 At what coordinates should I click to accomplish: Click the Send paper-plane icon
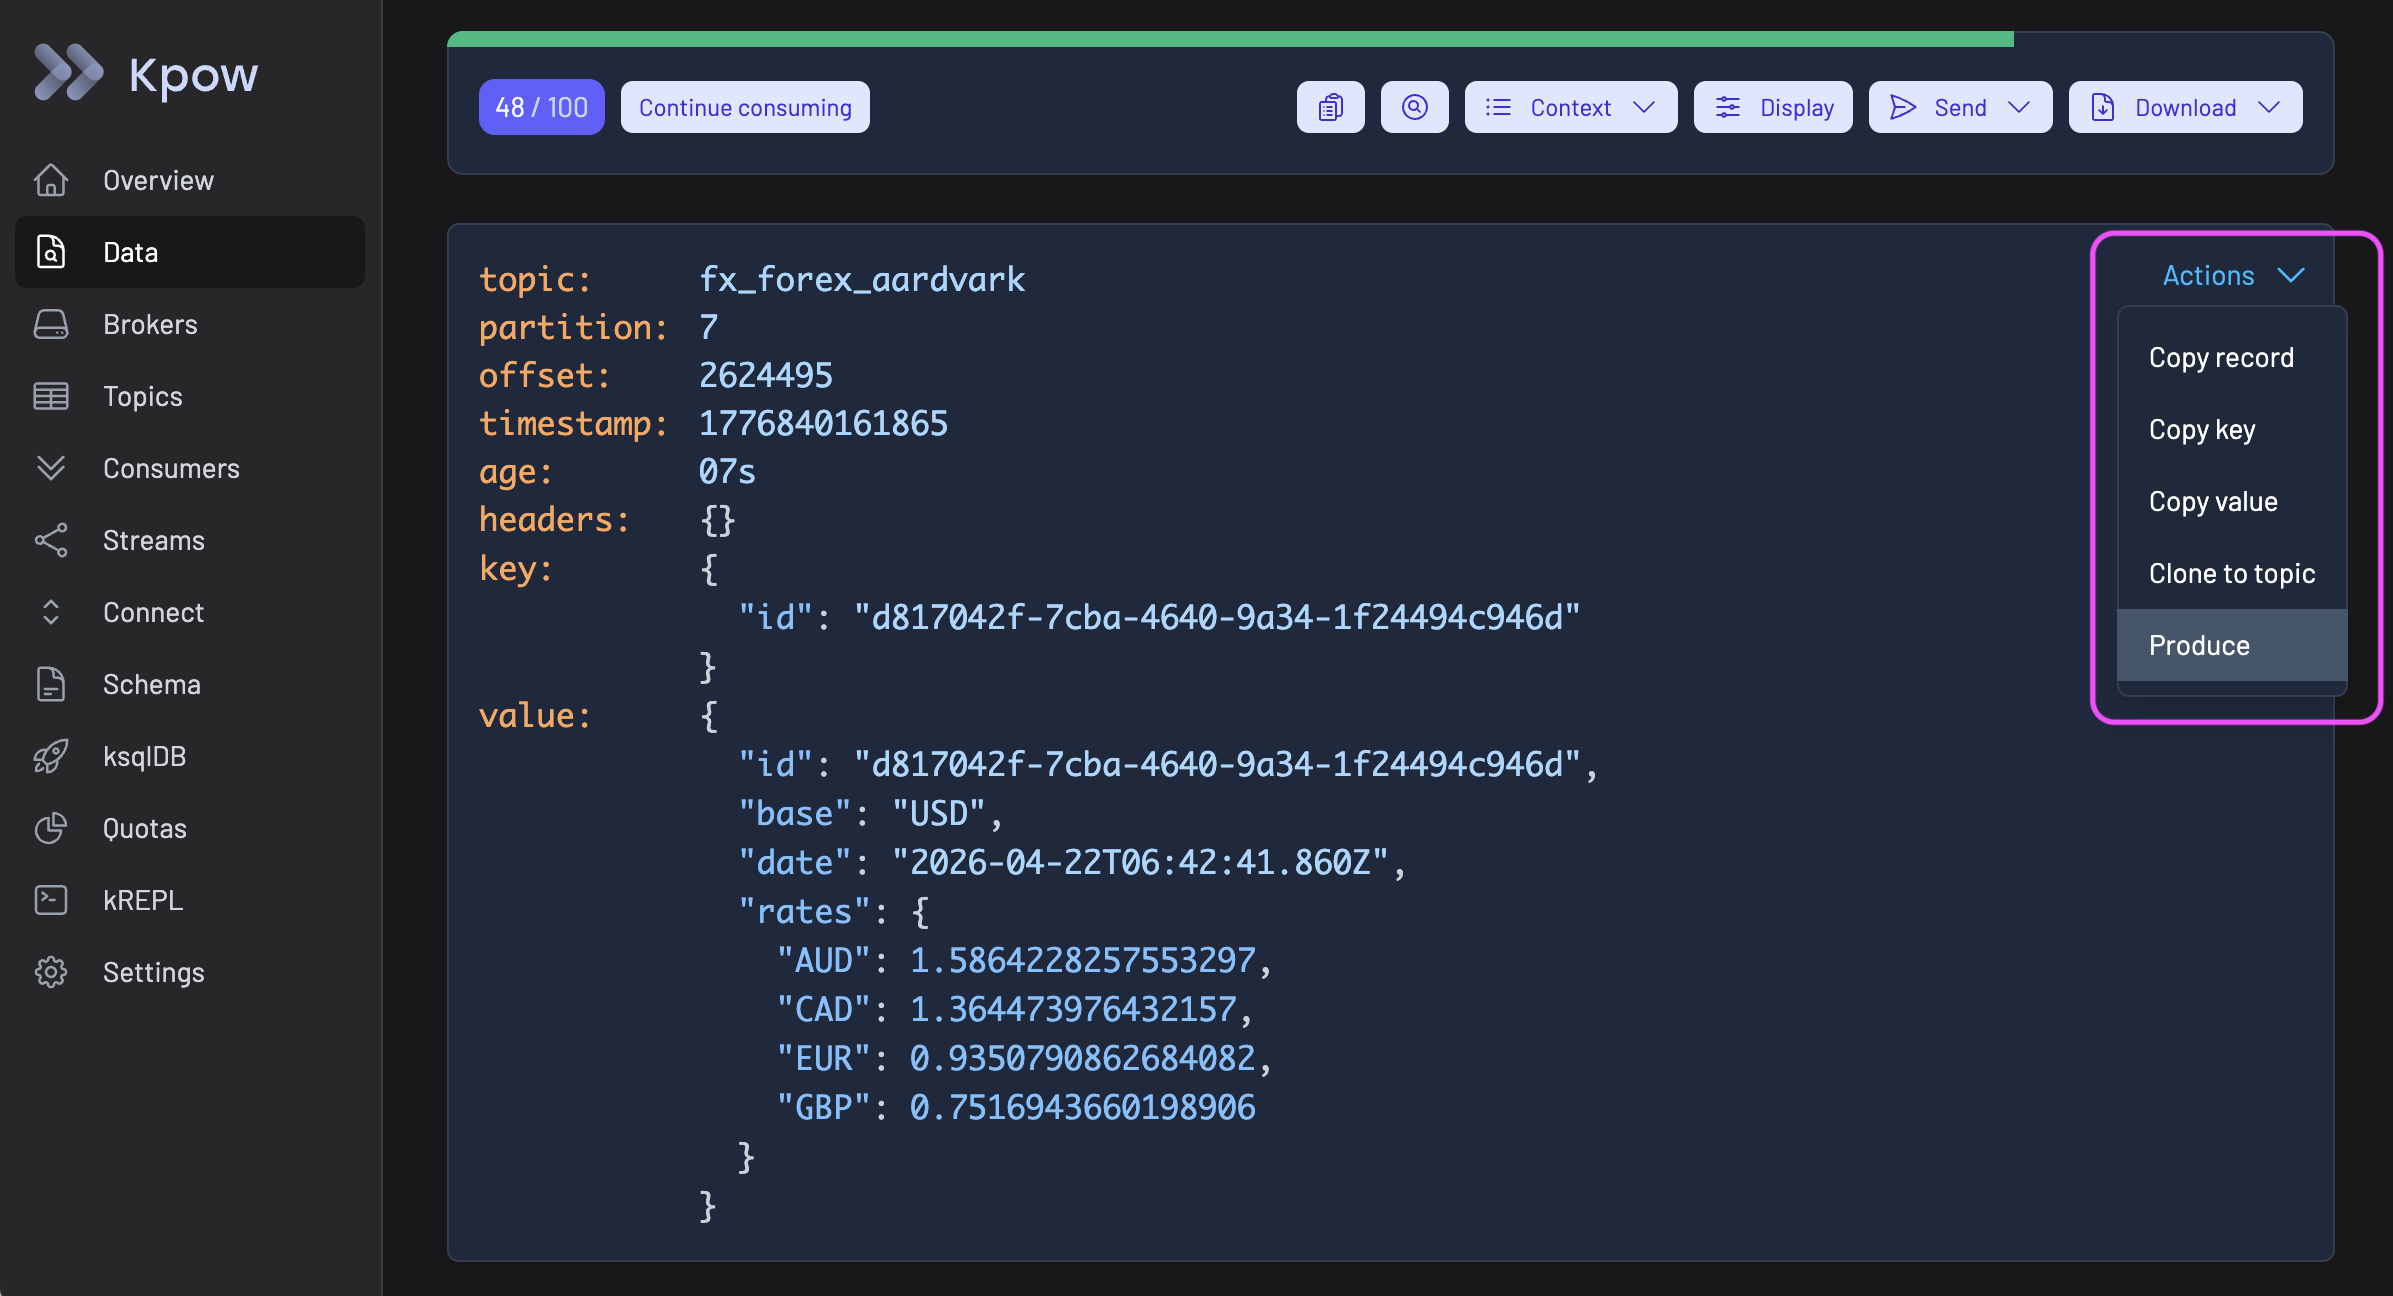point(1903,107)
